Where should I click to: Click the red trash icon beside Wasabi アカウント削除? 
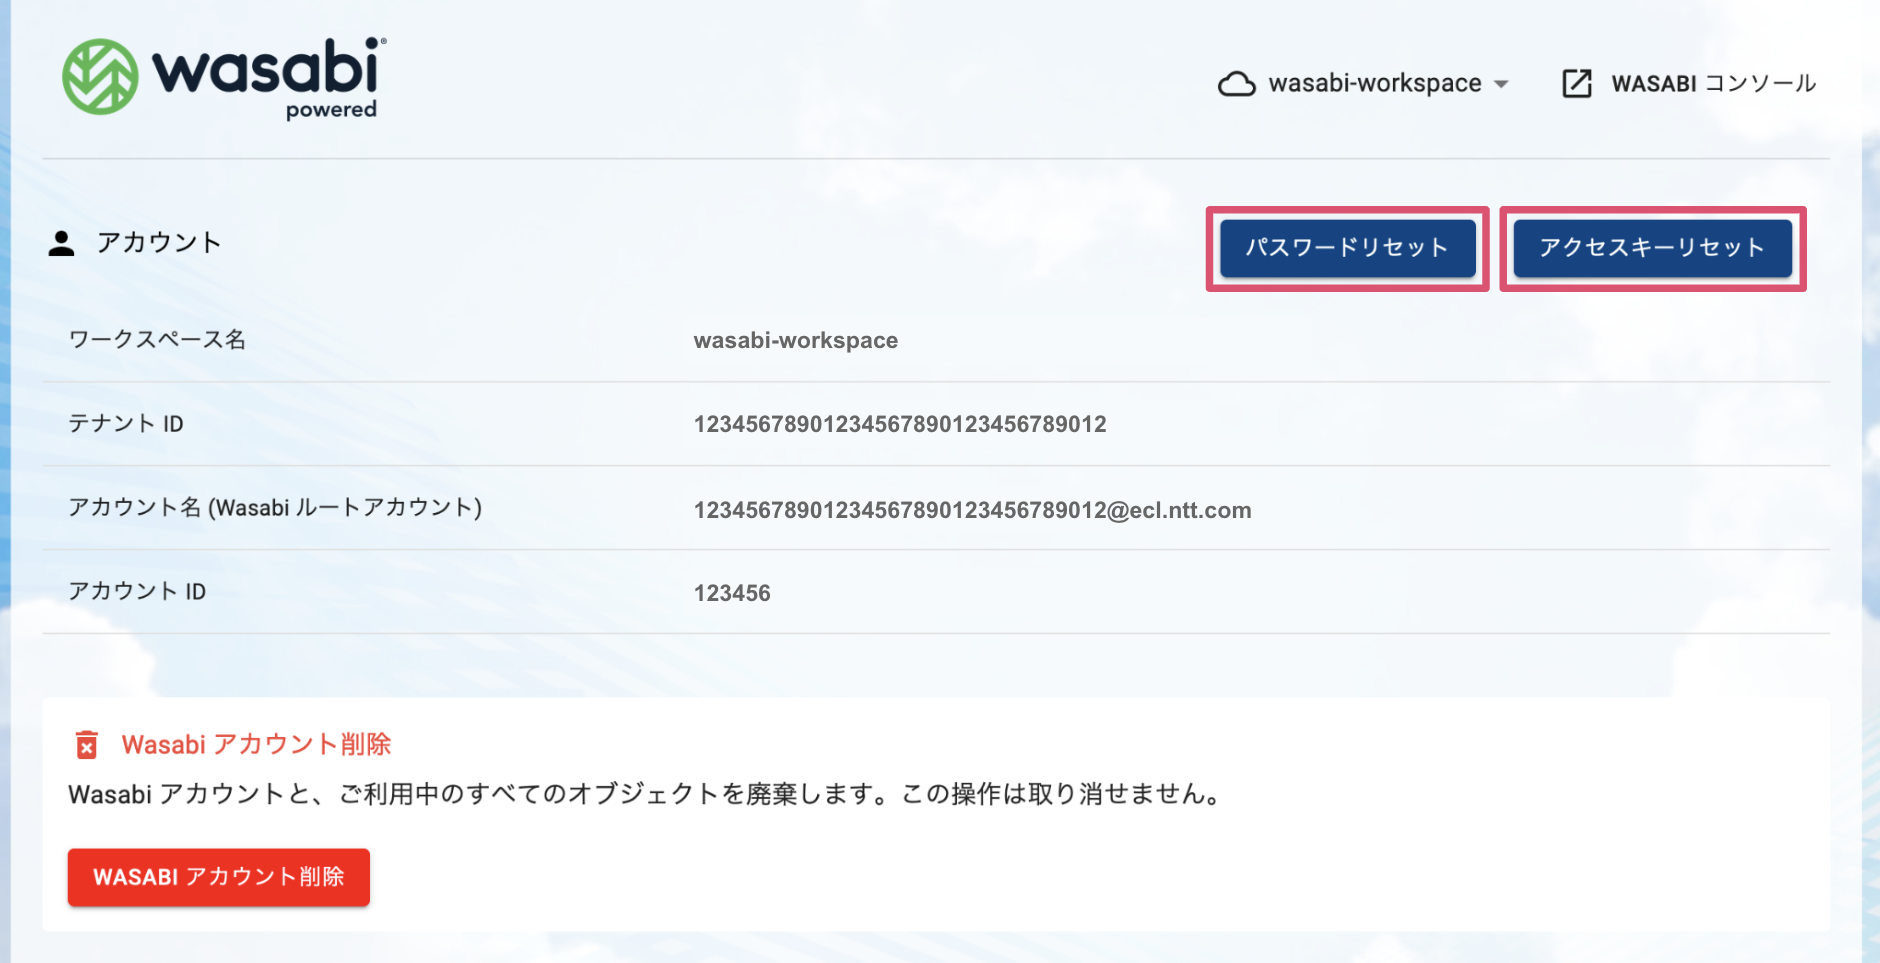[87, 745]
